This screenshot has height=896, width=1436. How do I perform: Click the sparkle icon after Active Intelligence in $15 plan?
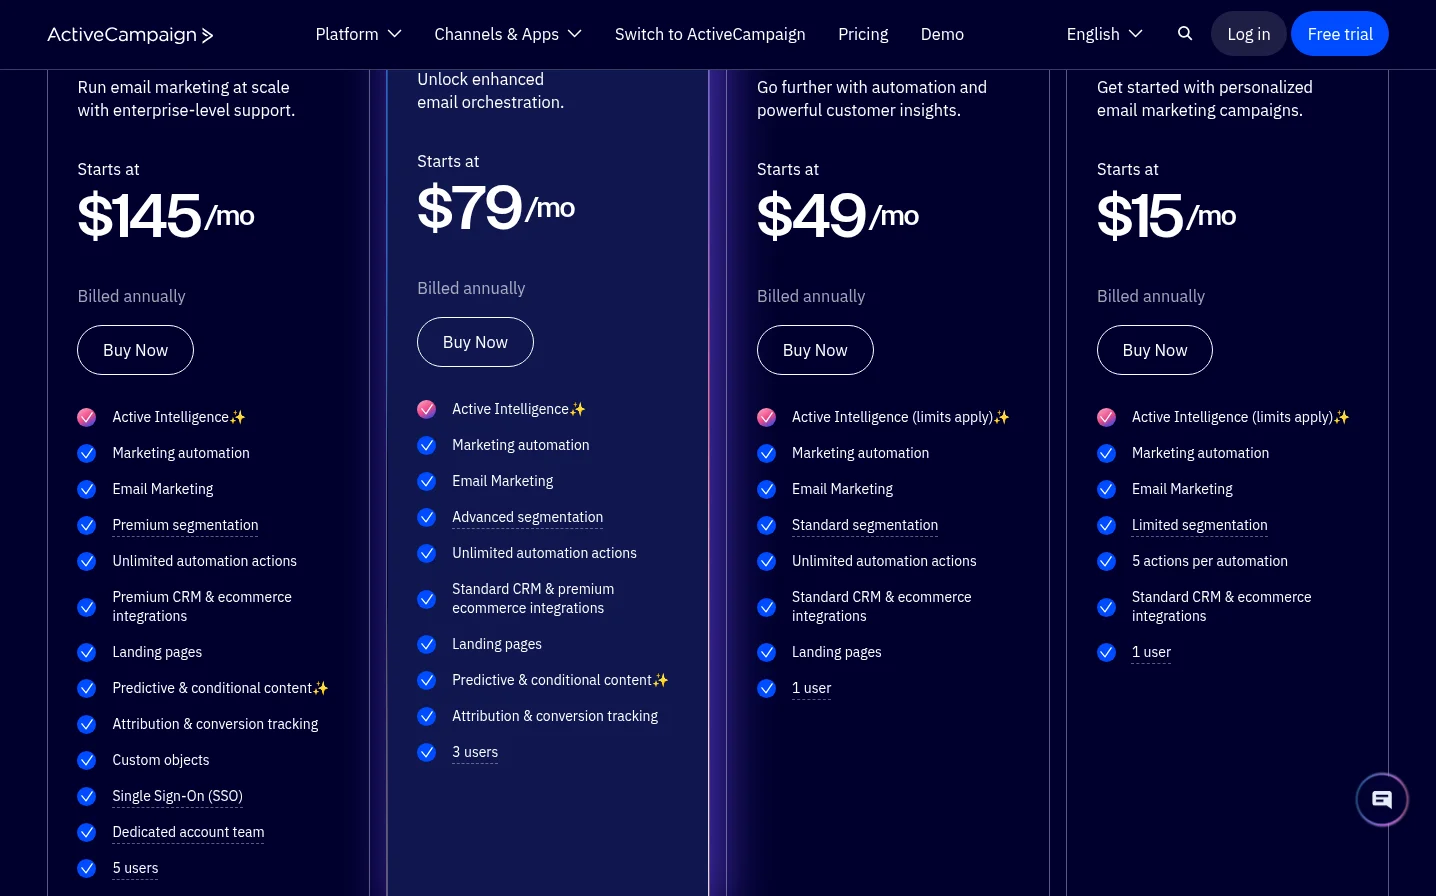[x=1341, y=417]
